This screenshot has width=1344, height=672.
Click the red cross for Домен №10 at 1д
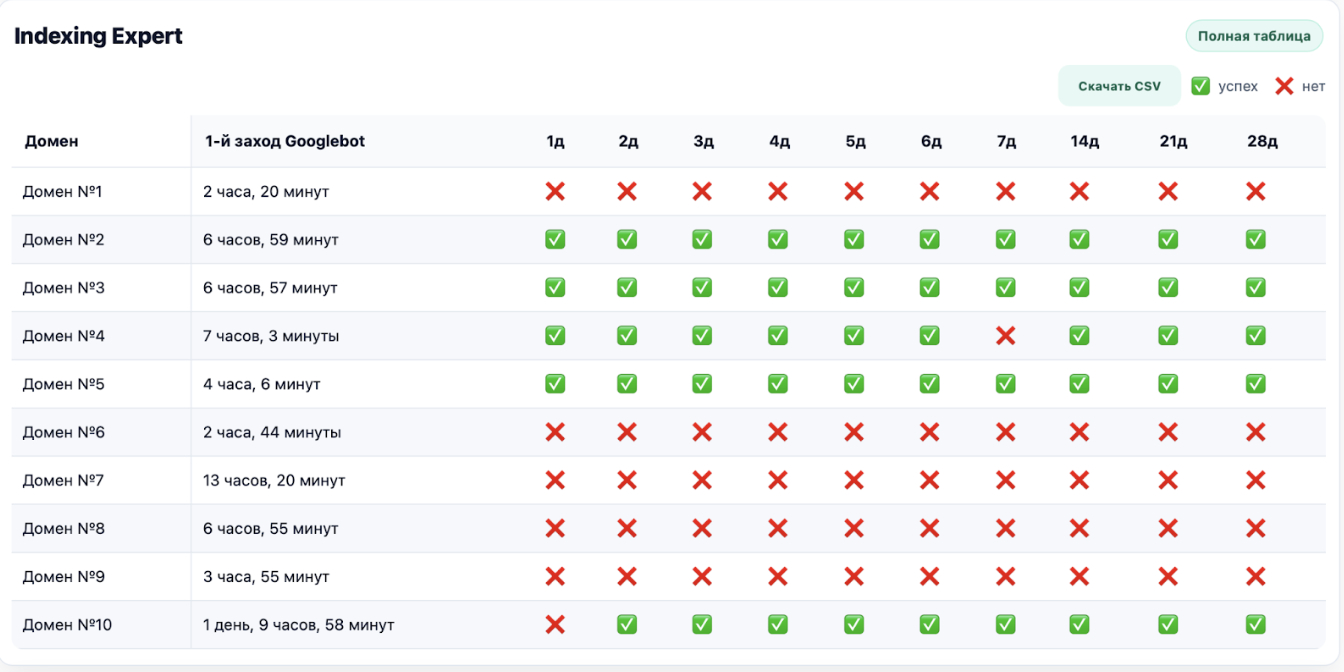(555, 625)
